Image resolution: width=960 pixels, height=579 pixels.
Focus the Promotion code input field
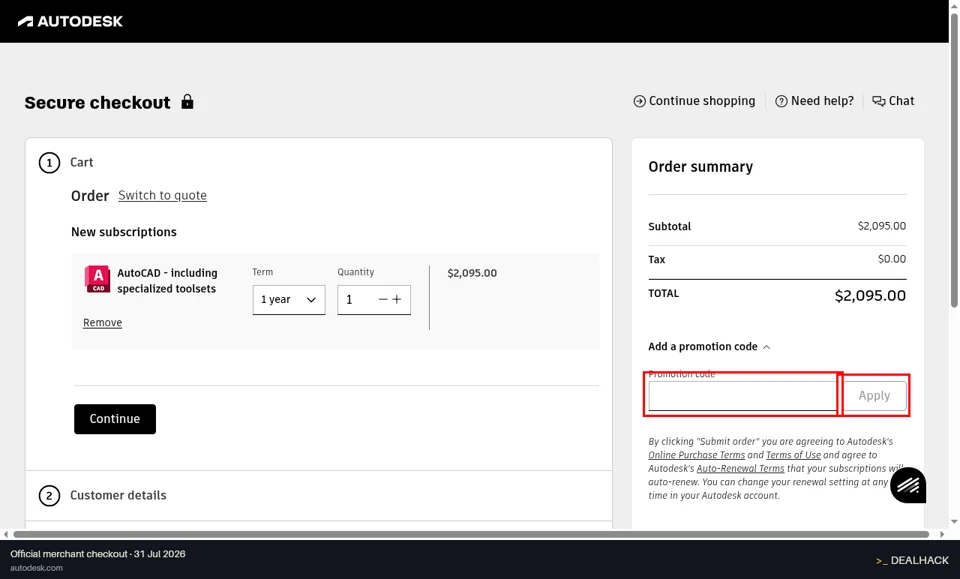coord(743,396)
